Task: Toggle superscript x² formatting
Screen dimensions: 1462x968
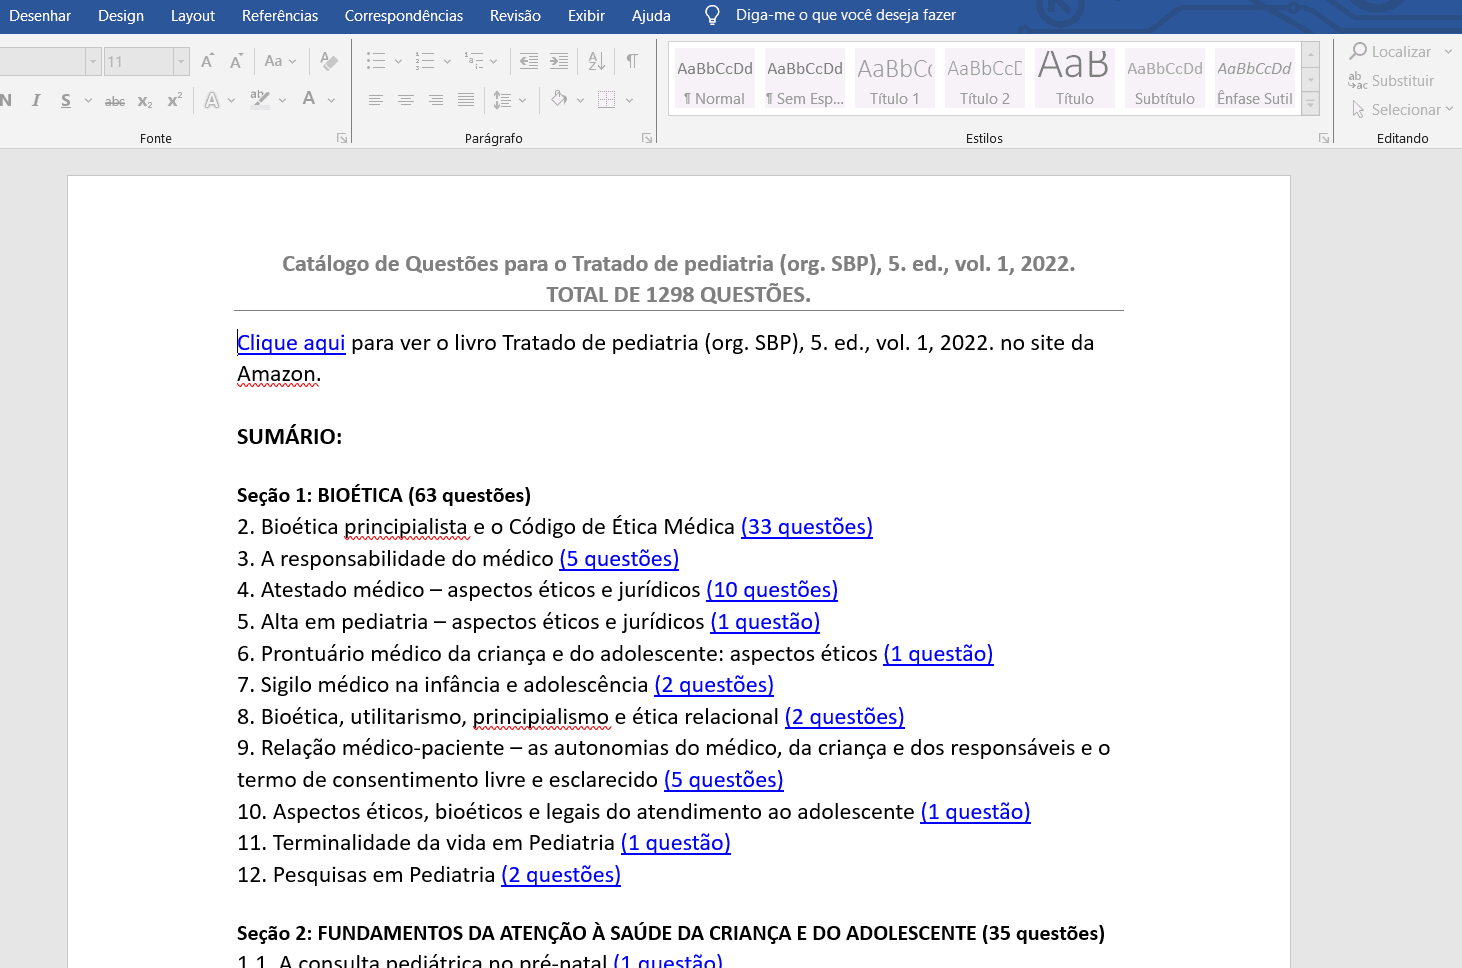Action: (x=174, y=100)
